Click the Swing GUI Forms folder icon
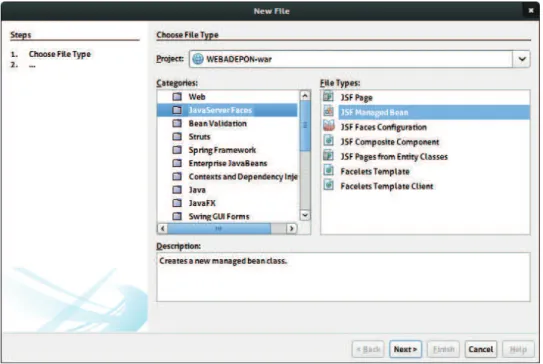 coord(177,216)
